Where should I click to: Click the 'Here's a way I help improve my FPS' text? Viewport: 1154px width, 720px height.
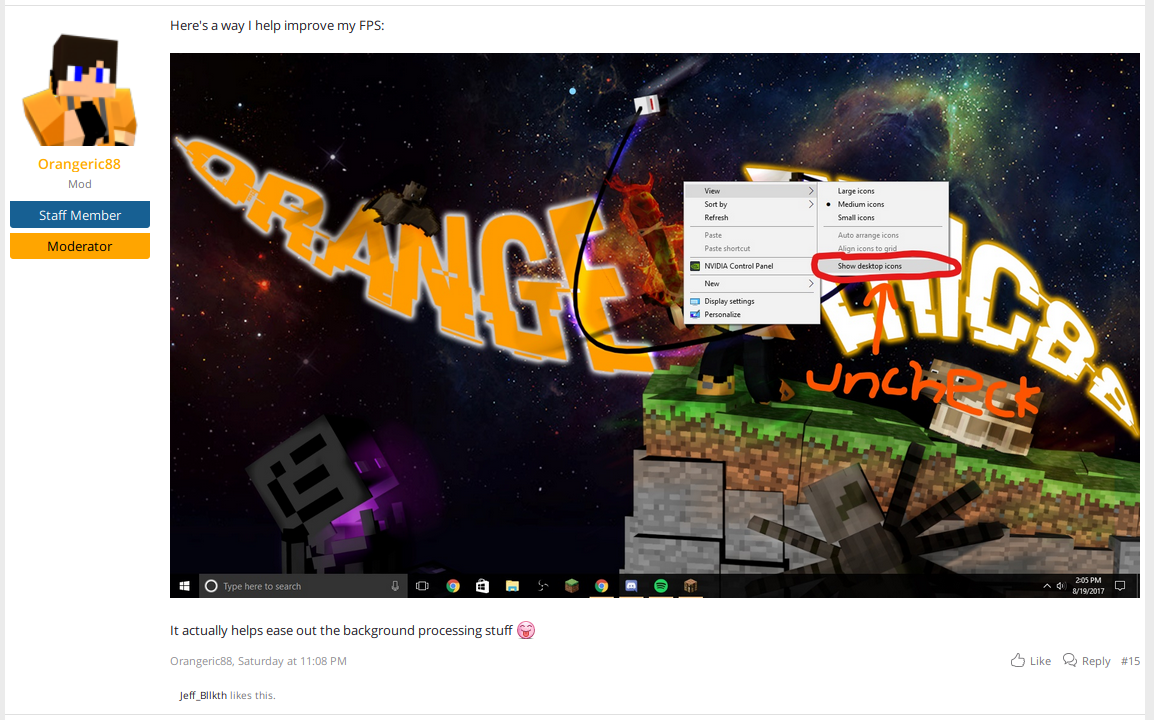coord(277,25)
